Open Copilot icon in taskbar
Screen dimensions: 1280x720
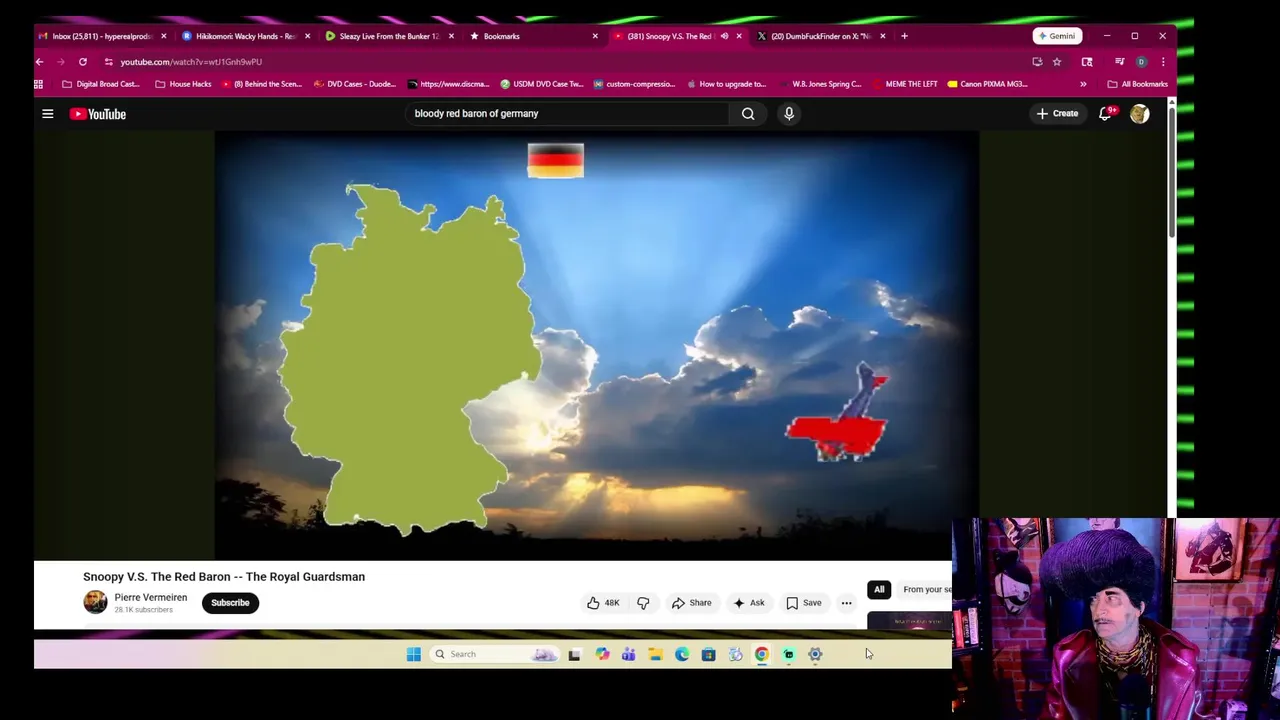point(602,654)
